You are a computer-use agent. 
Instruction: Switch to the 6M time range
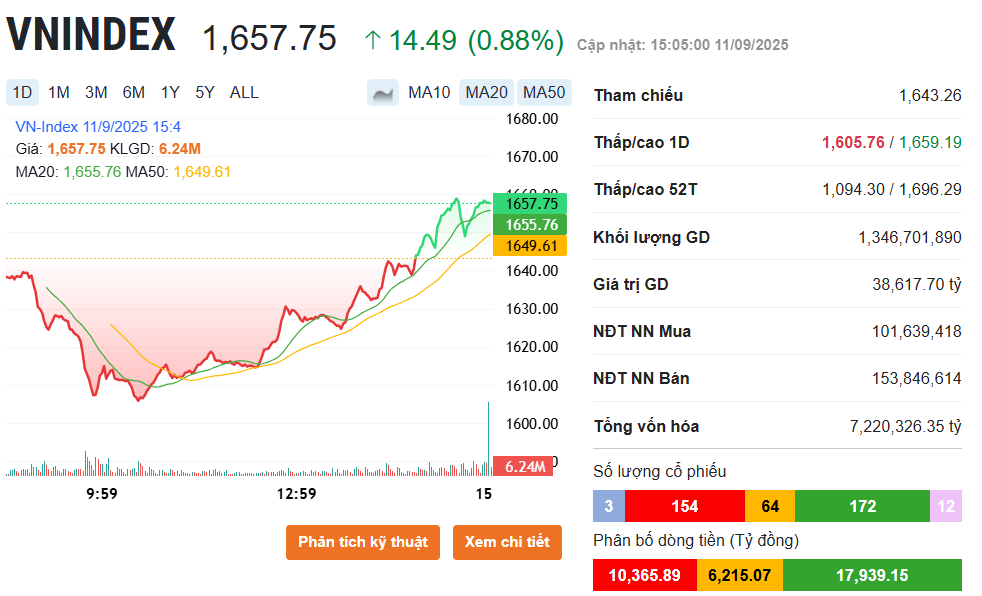click(x=133, y=93)
